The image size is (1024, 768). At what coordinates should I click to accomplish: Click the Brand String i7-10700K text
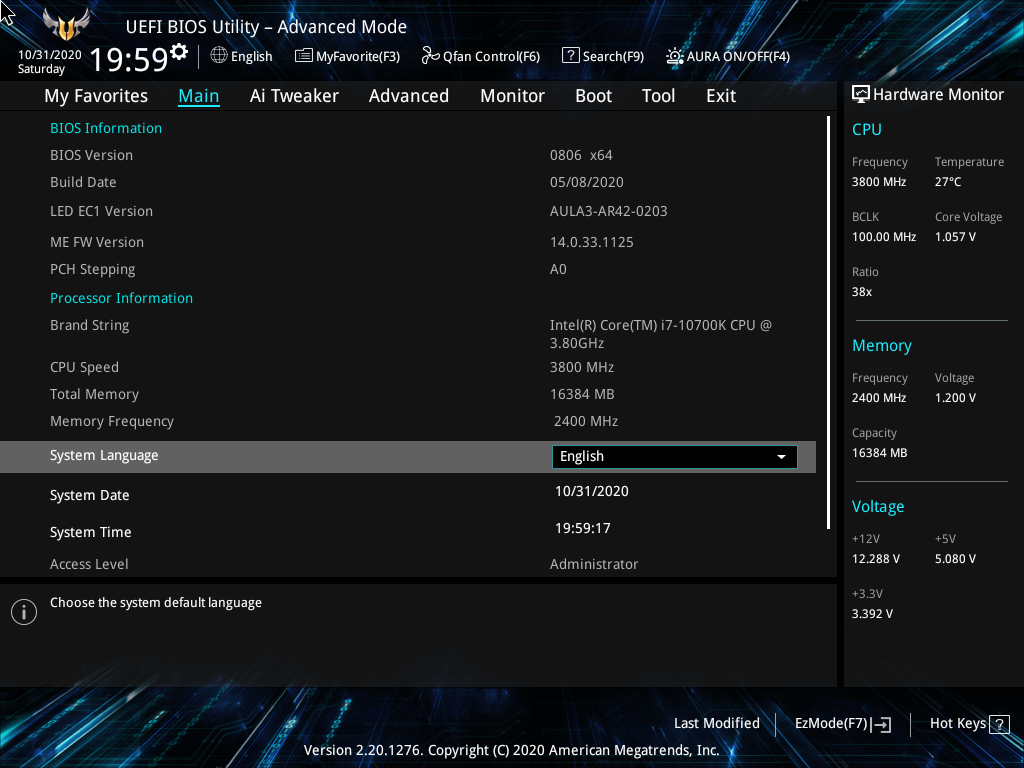point(661,334)
